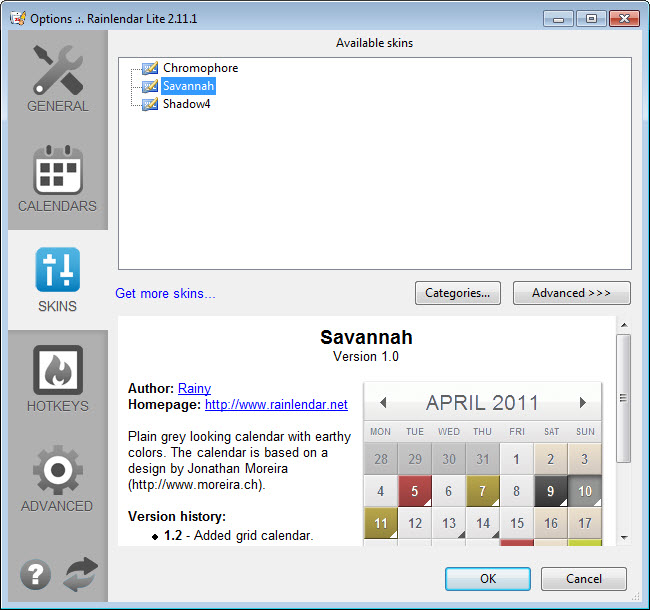Viewport: 650px width, 610px height.
Task: Click the Available skins label
Action: (374, 43)
